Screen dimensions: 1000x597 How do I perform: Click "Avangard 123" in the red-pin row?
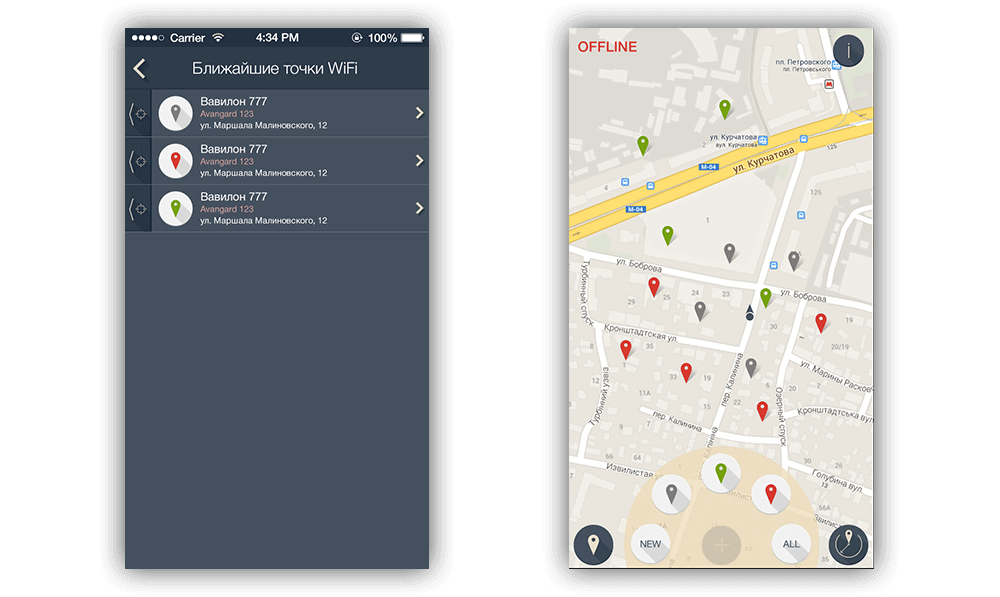point(226,161)
